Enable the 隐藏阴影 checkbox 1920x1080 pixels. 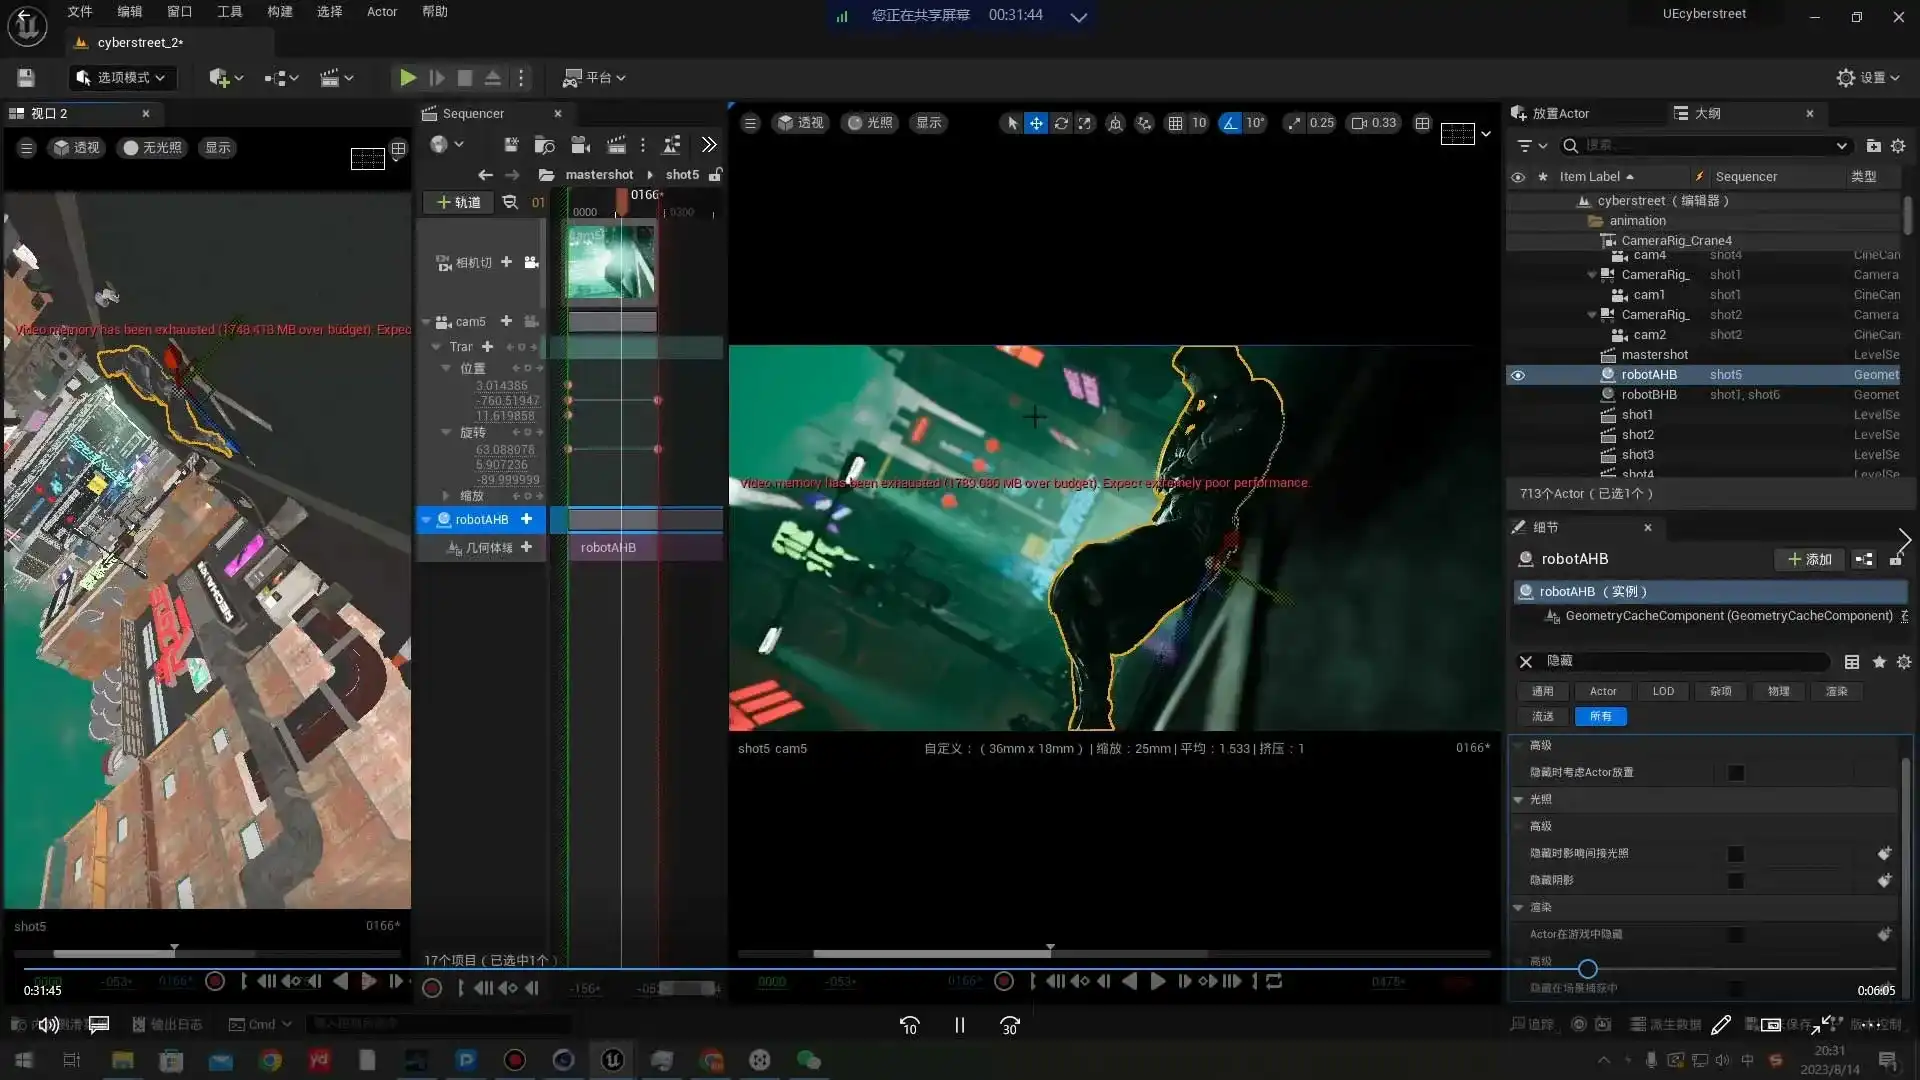click(1735, 881)
